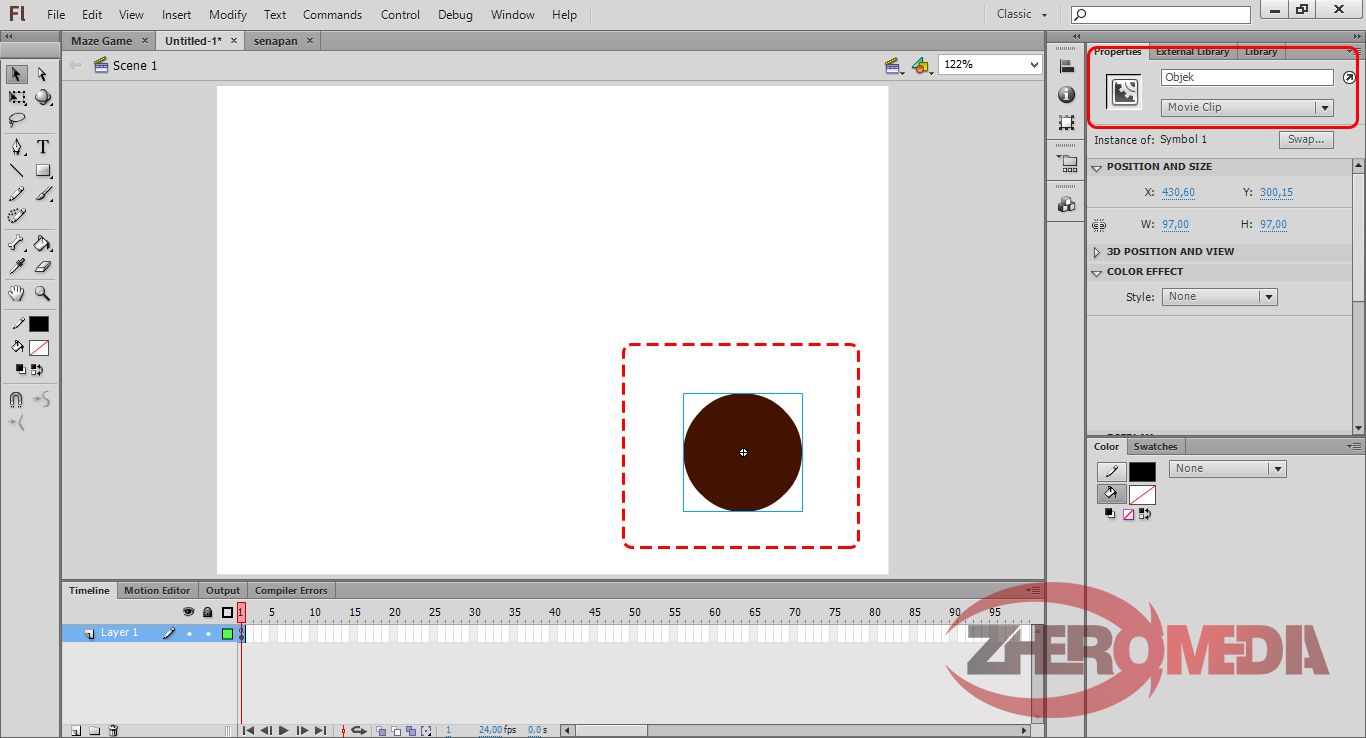Toggle Onion Skin in timeline
This screenshot has width=1366, height=738.
381,731
